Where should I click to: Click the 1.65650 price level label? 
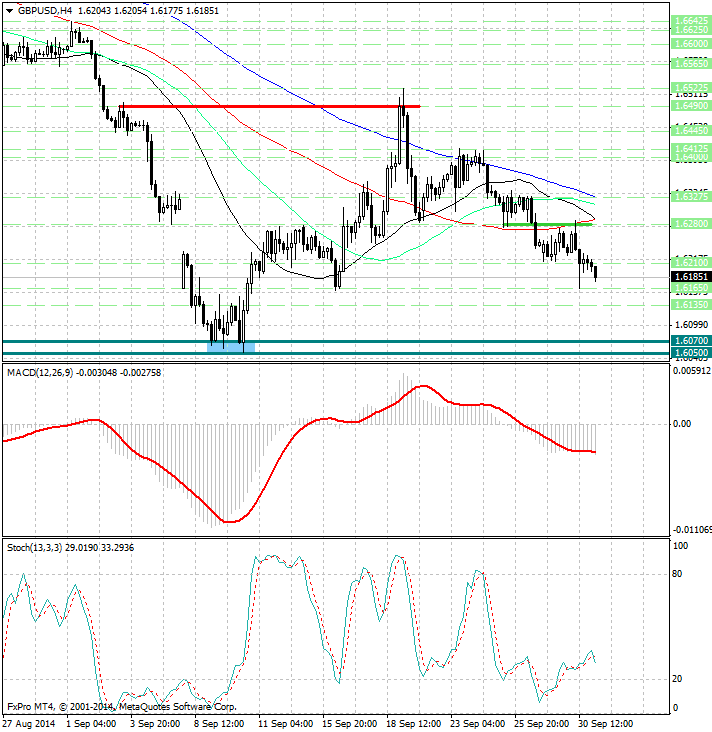click(x=691, y=63)
